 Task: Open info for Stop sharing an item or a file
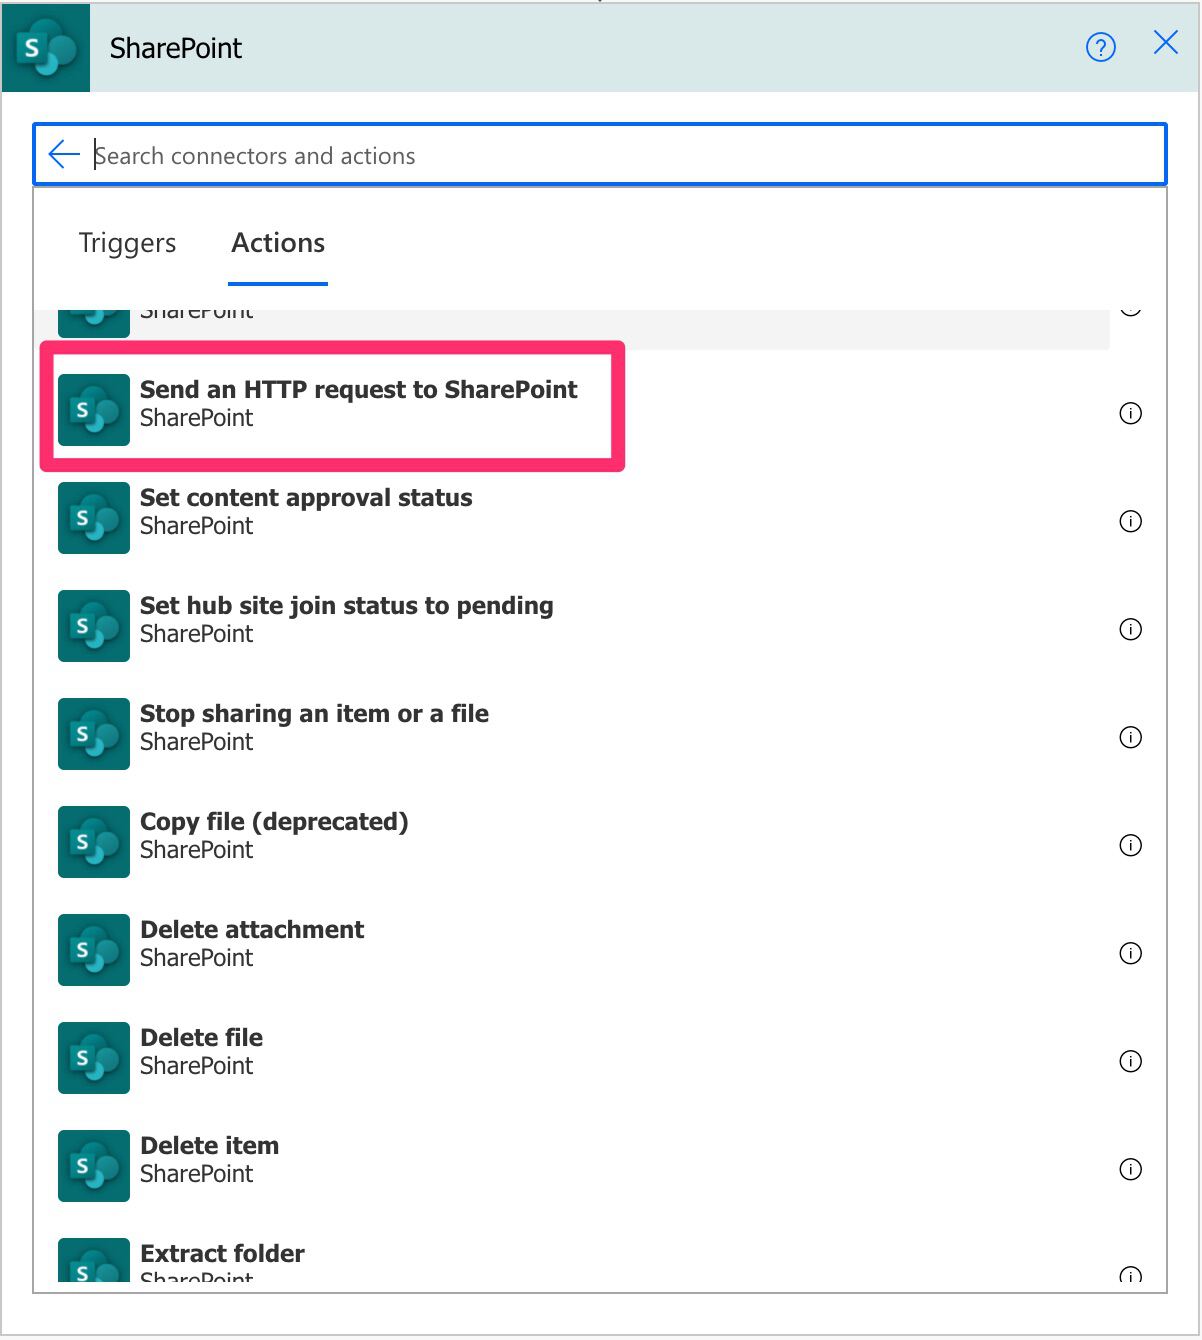coord(1131,737)
